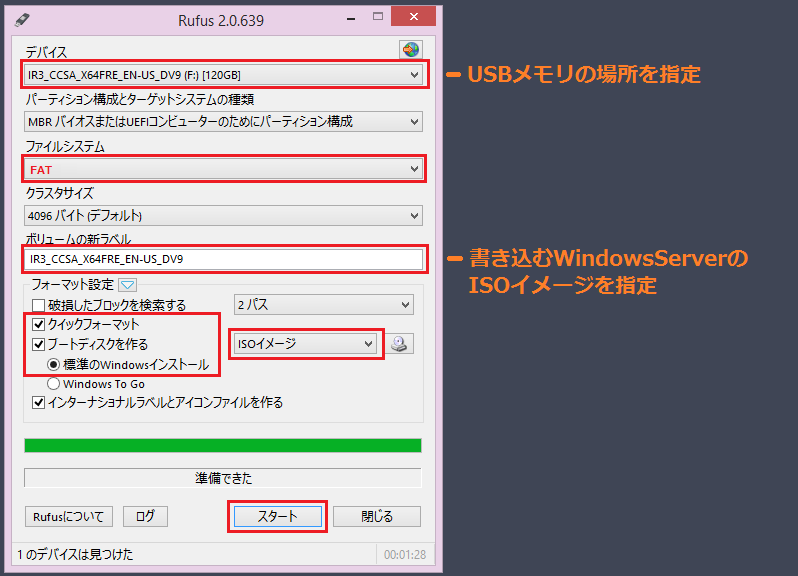Click the ログ button
This screenshot has width=798, height=576.
[145, 516]
